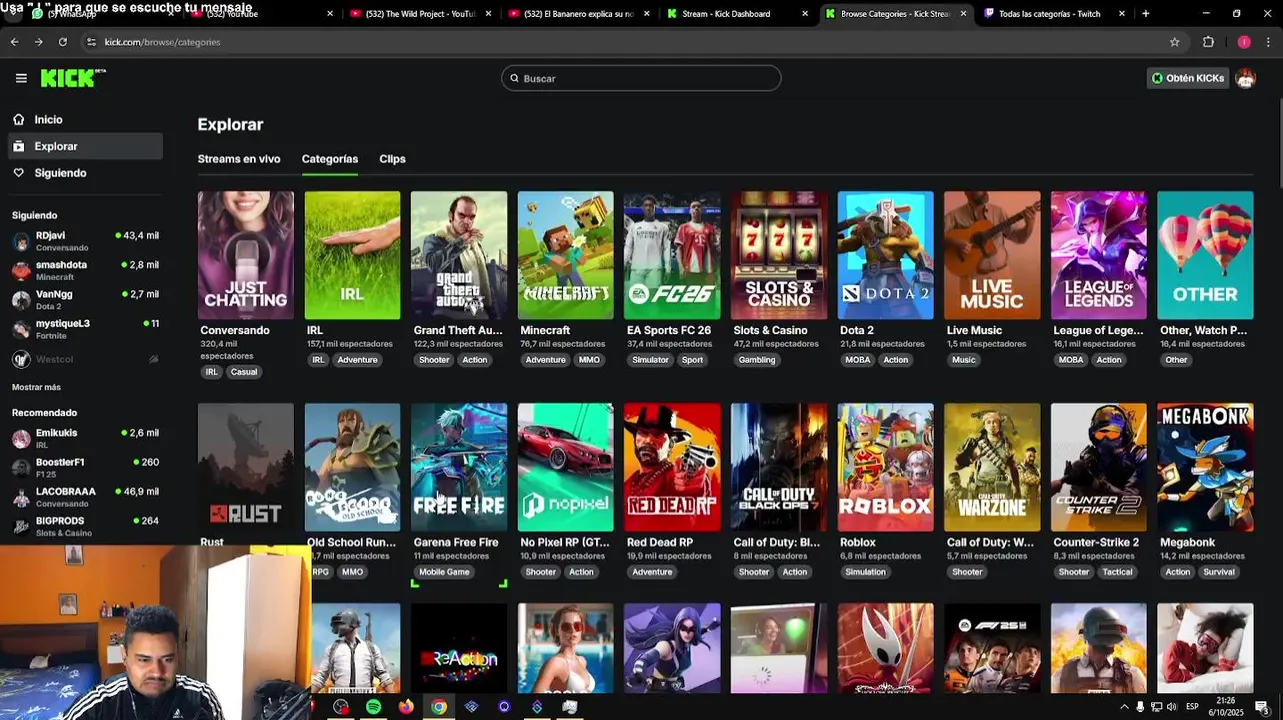This screenshot has width=1283, height=720.
Task: Open the Roblox category cover
Action: pos(886,467)
